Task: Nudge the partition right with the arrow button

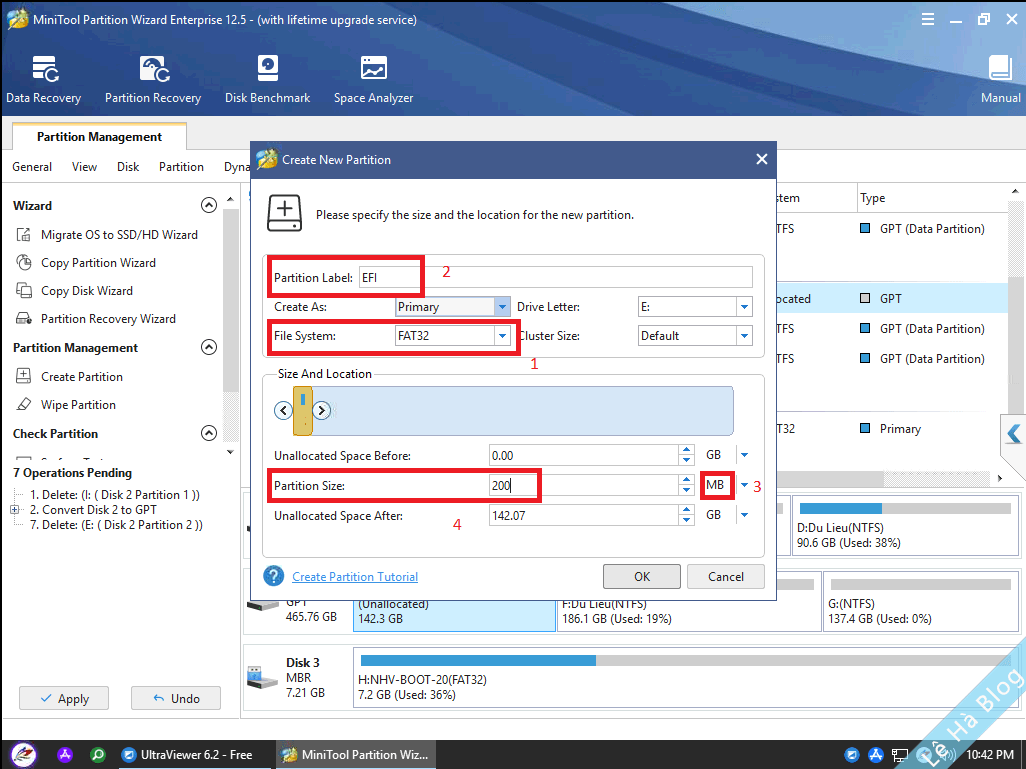Action: [321, 410]
